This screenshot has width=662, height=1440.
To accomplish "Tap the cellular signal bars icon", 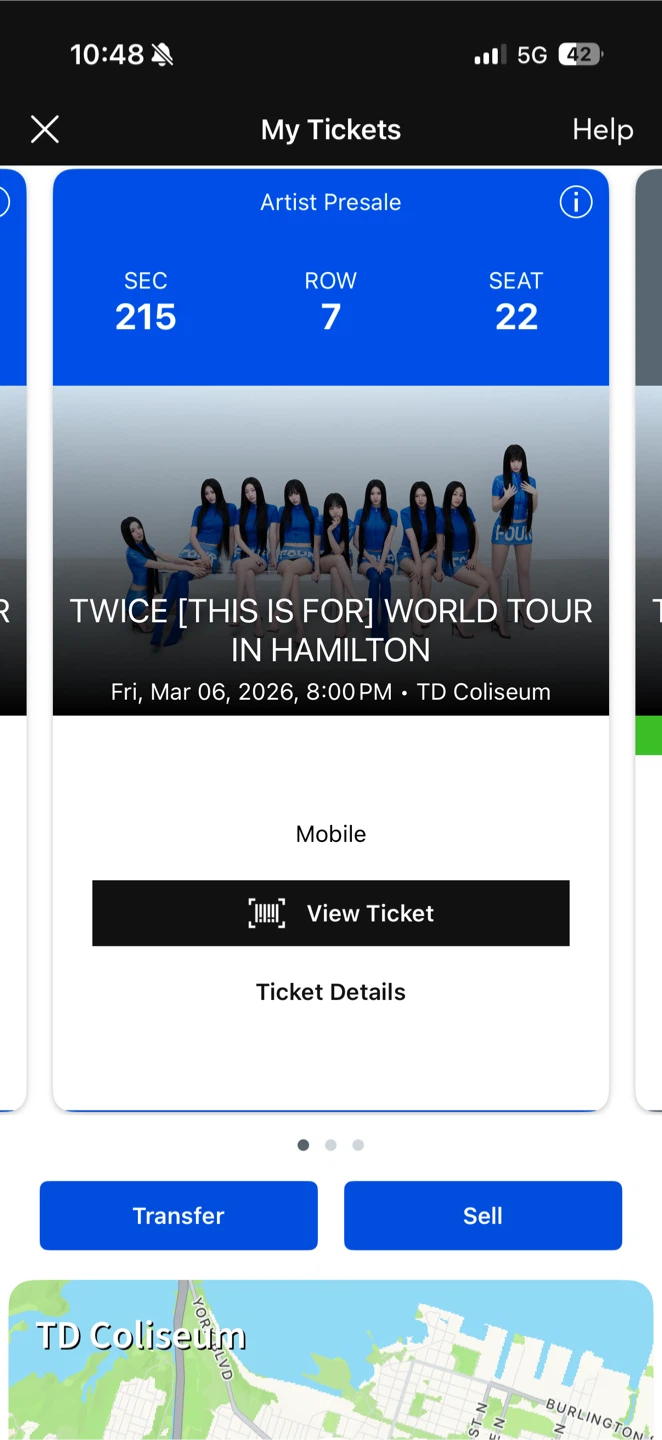I will (x=490, y=55).
